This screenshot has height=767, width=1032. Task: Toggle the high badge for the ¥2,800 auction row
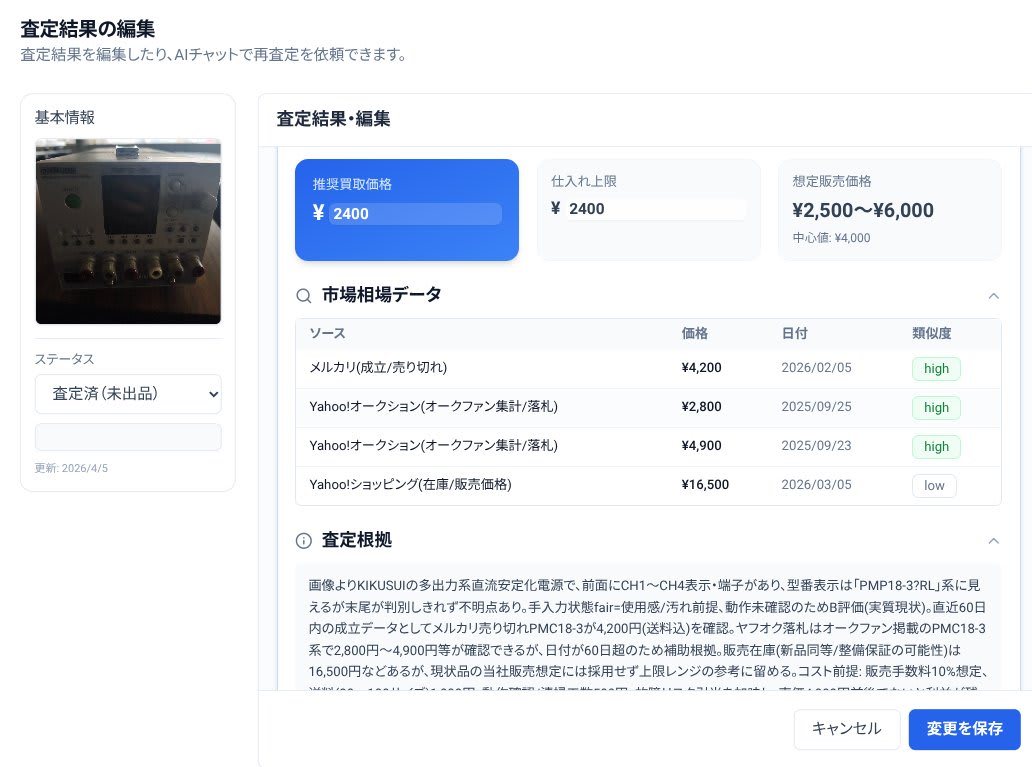936,407
